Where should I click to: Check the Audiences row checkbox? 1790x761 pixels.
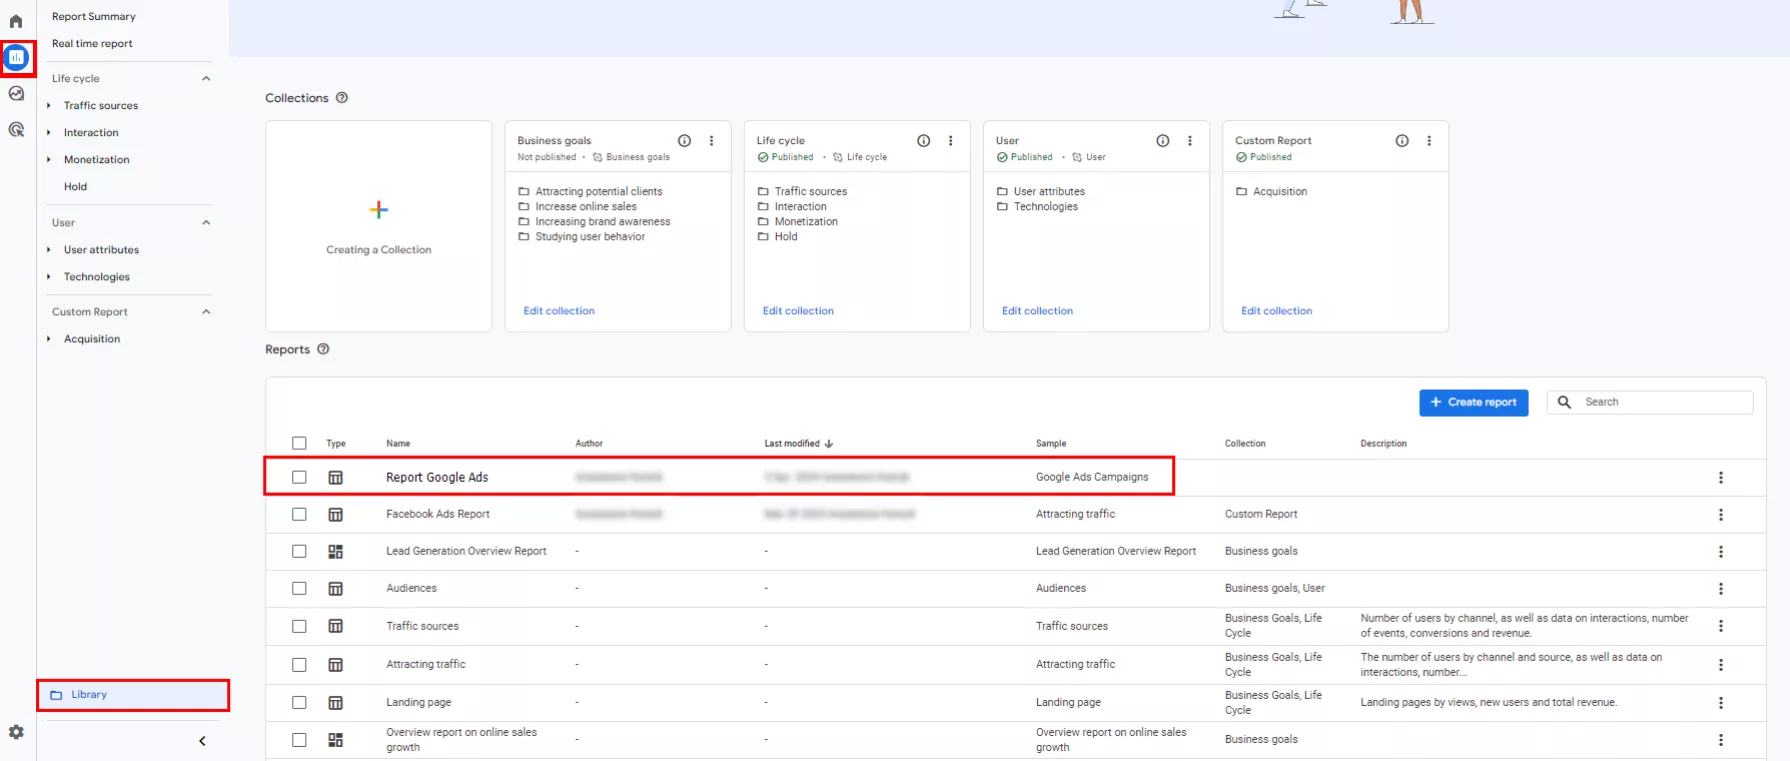299,588
